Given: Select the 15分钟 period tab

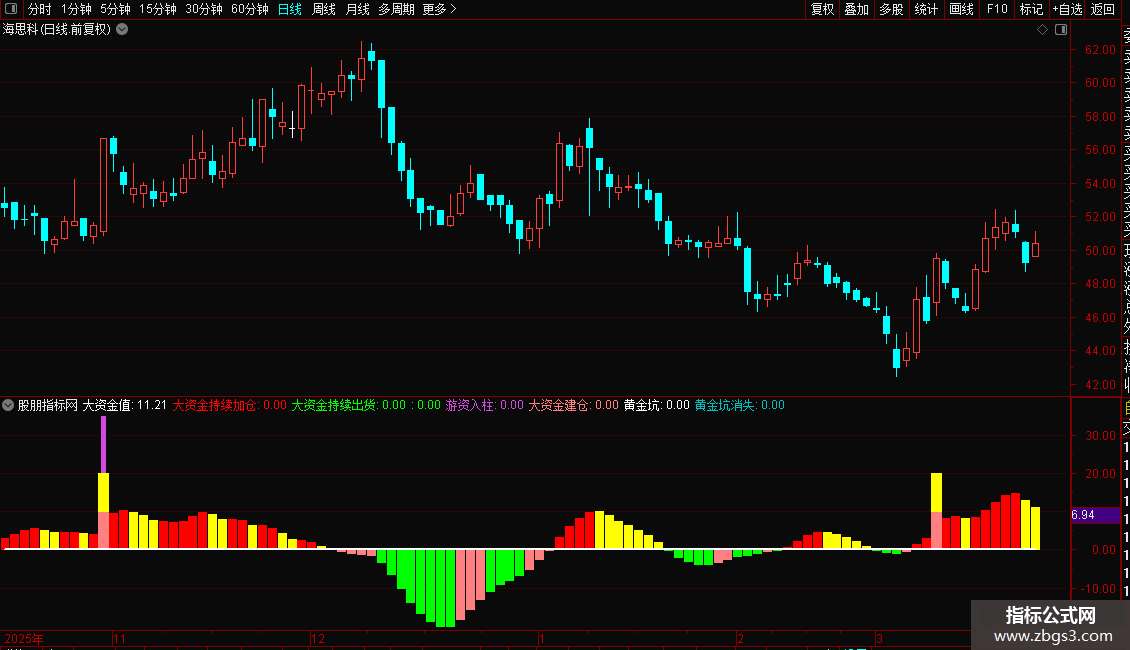Looking at the screenshot, I should tap(157, 9).
